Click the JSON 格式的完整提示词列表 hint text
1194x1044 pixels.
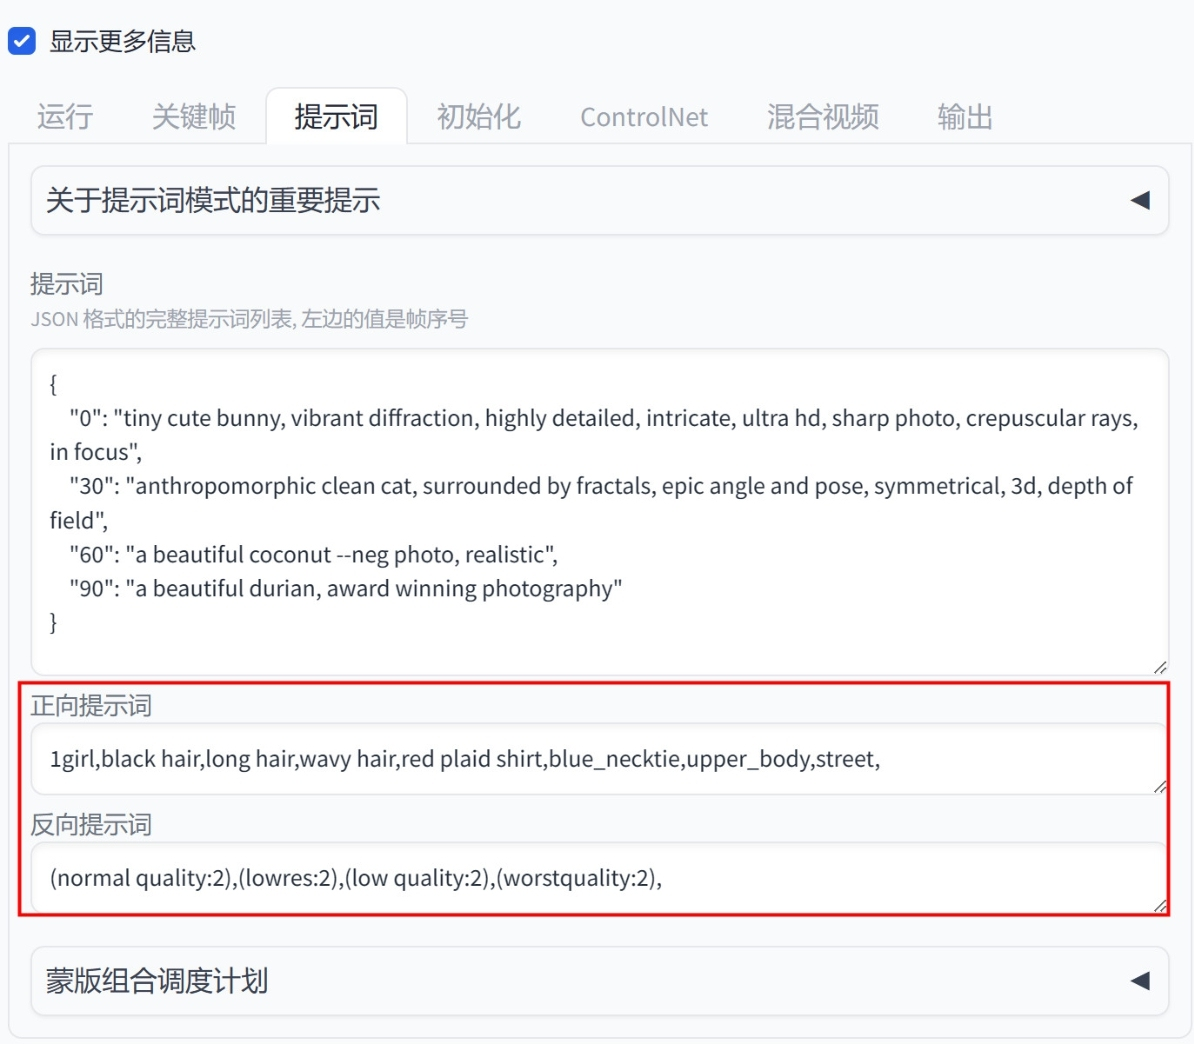coord(249,319)
